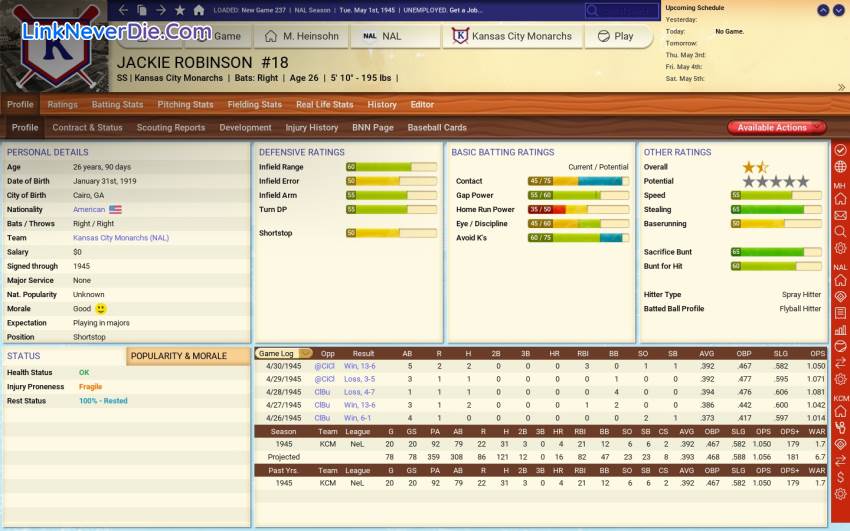Image resolution: width=850 pixels, height=531 pixels.
Task: Switch to the Batting Stats tab
Action: click(x=117, y=105)
